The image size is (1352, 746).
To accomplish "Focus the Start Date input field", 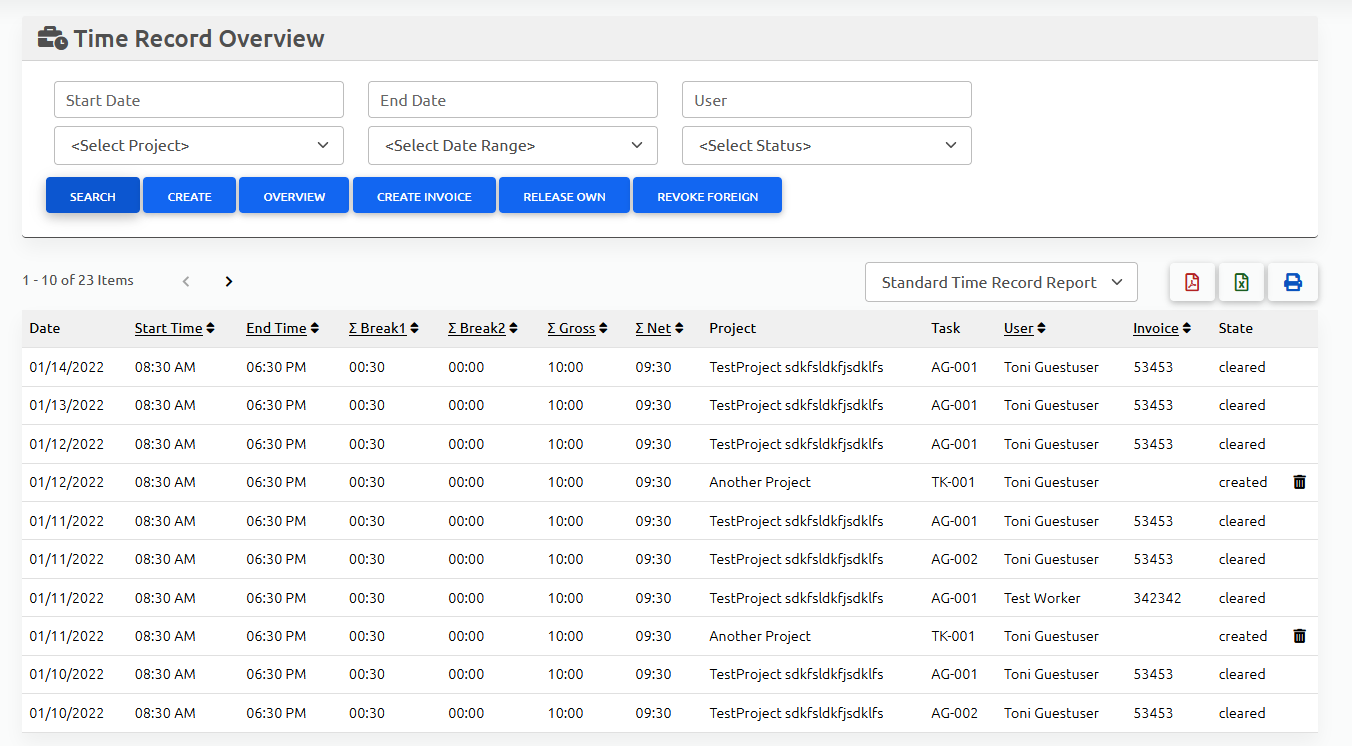I will click(199, 100).
